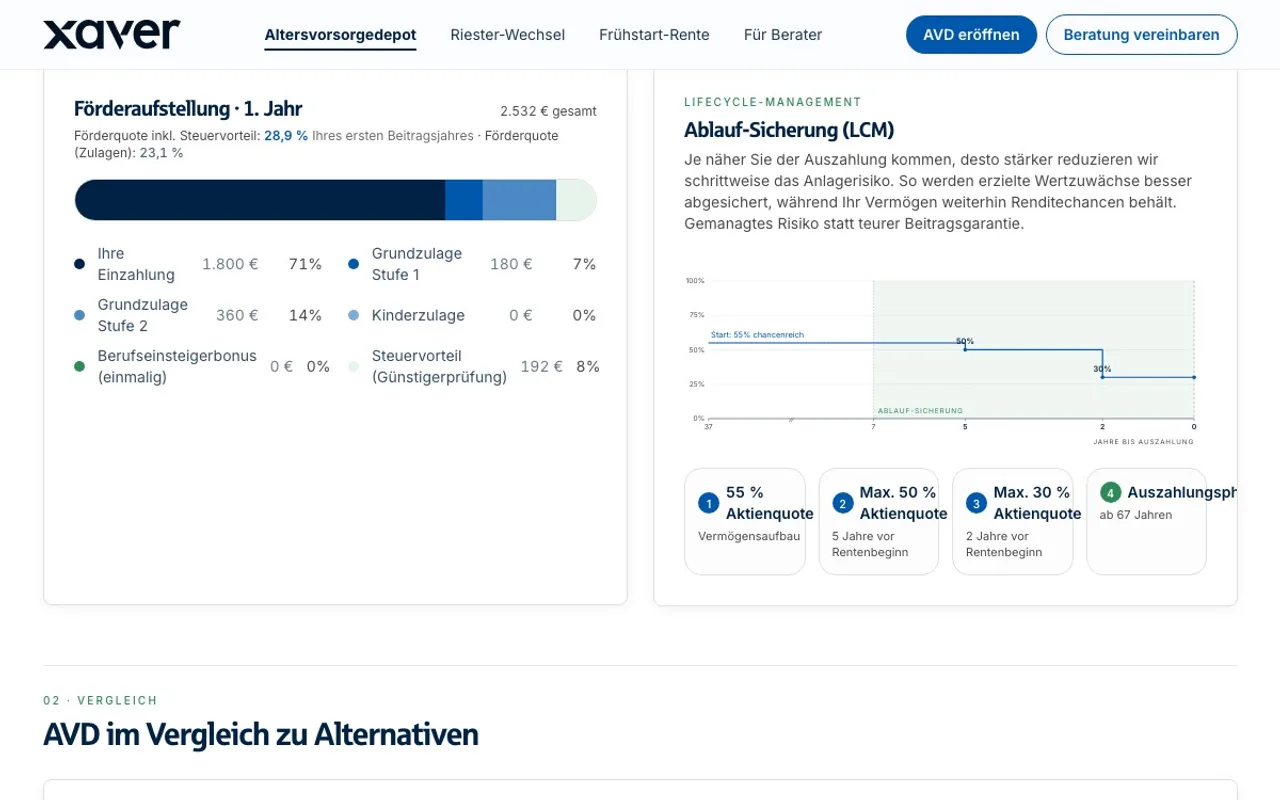Image resolution: width=1280 pixels, height=800 pixels.
Task: Click the Kinderzulage legend dot
Action: pos(353,315)
